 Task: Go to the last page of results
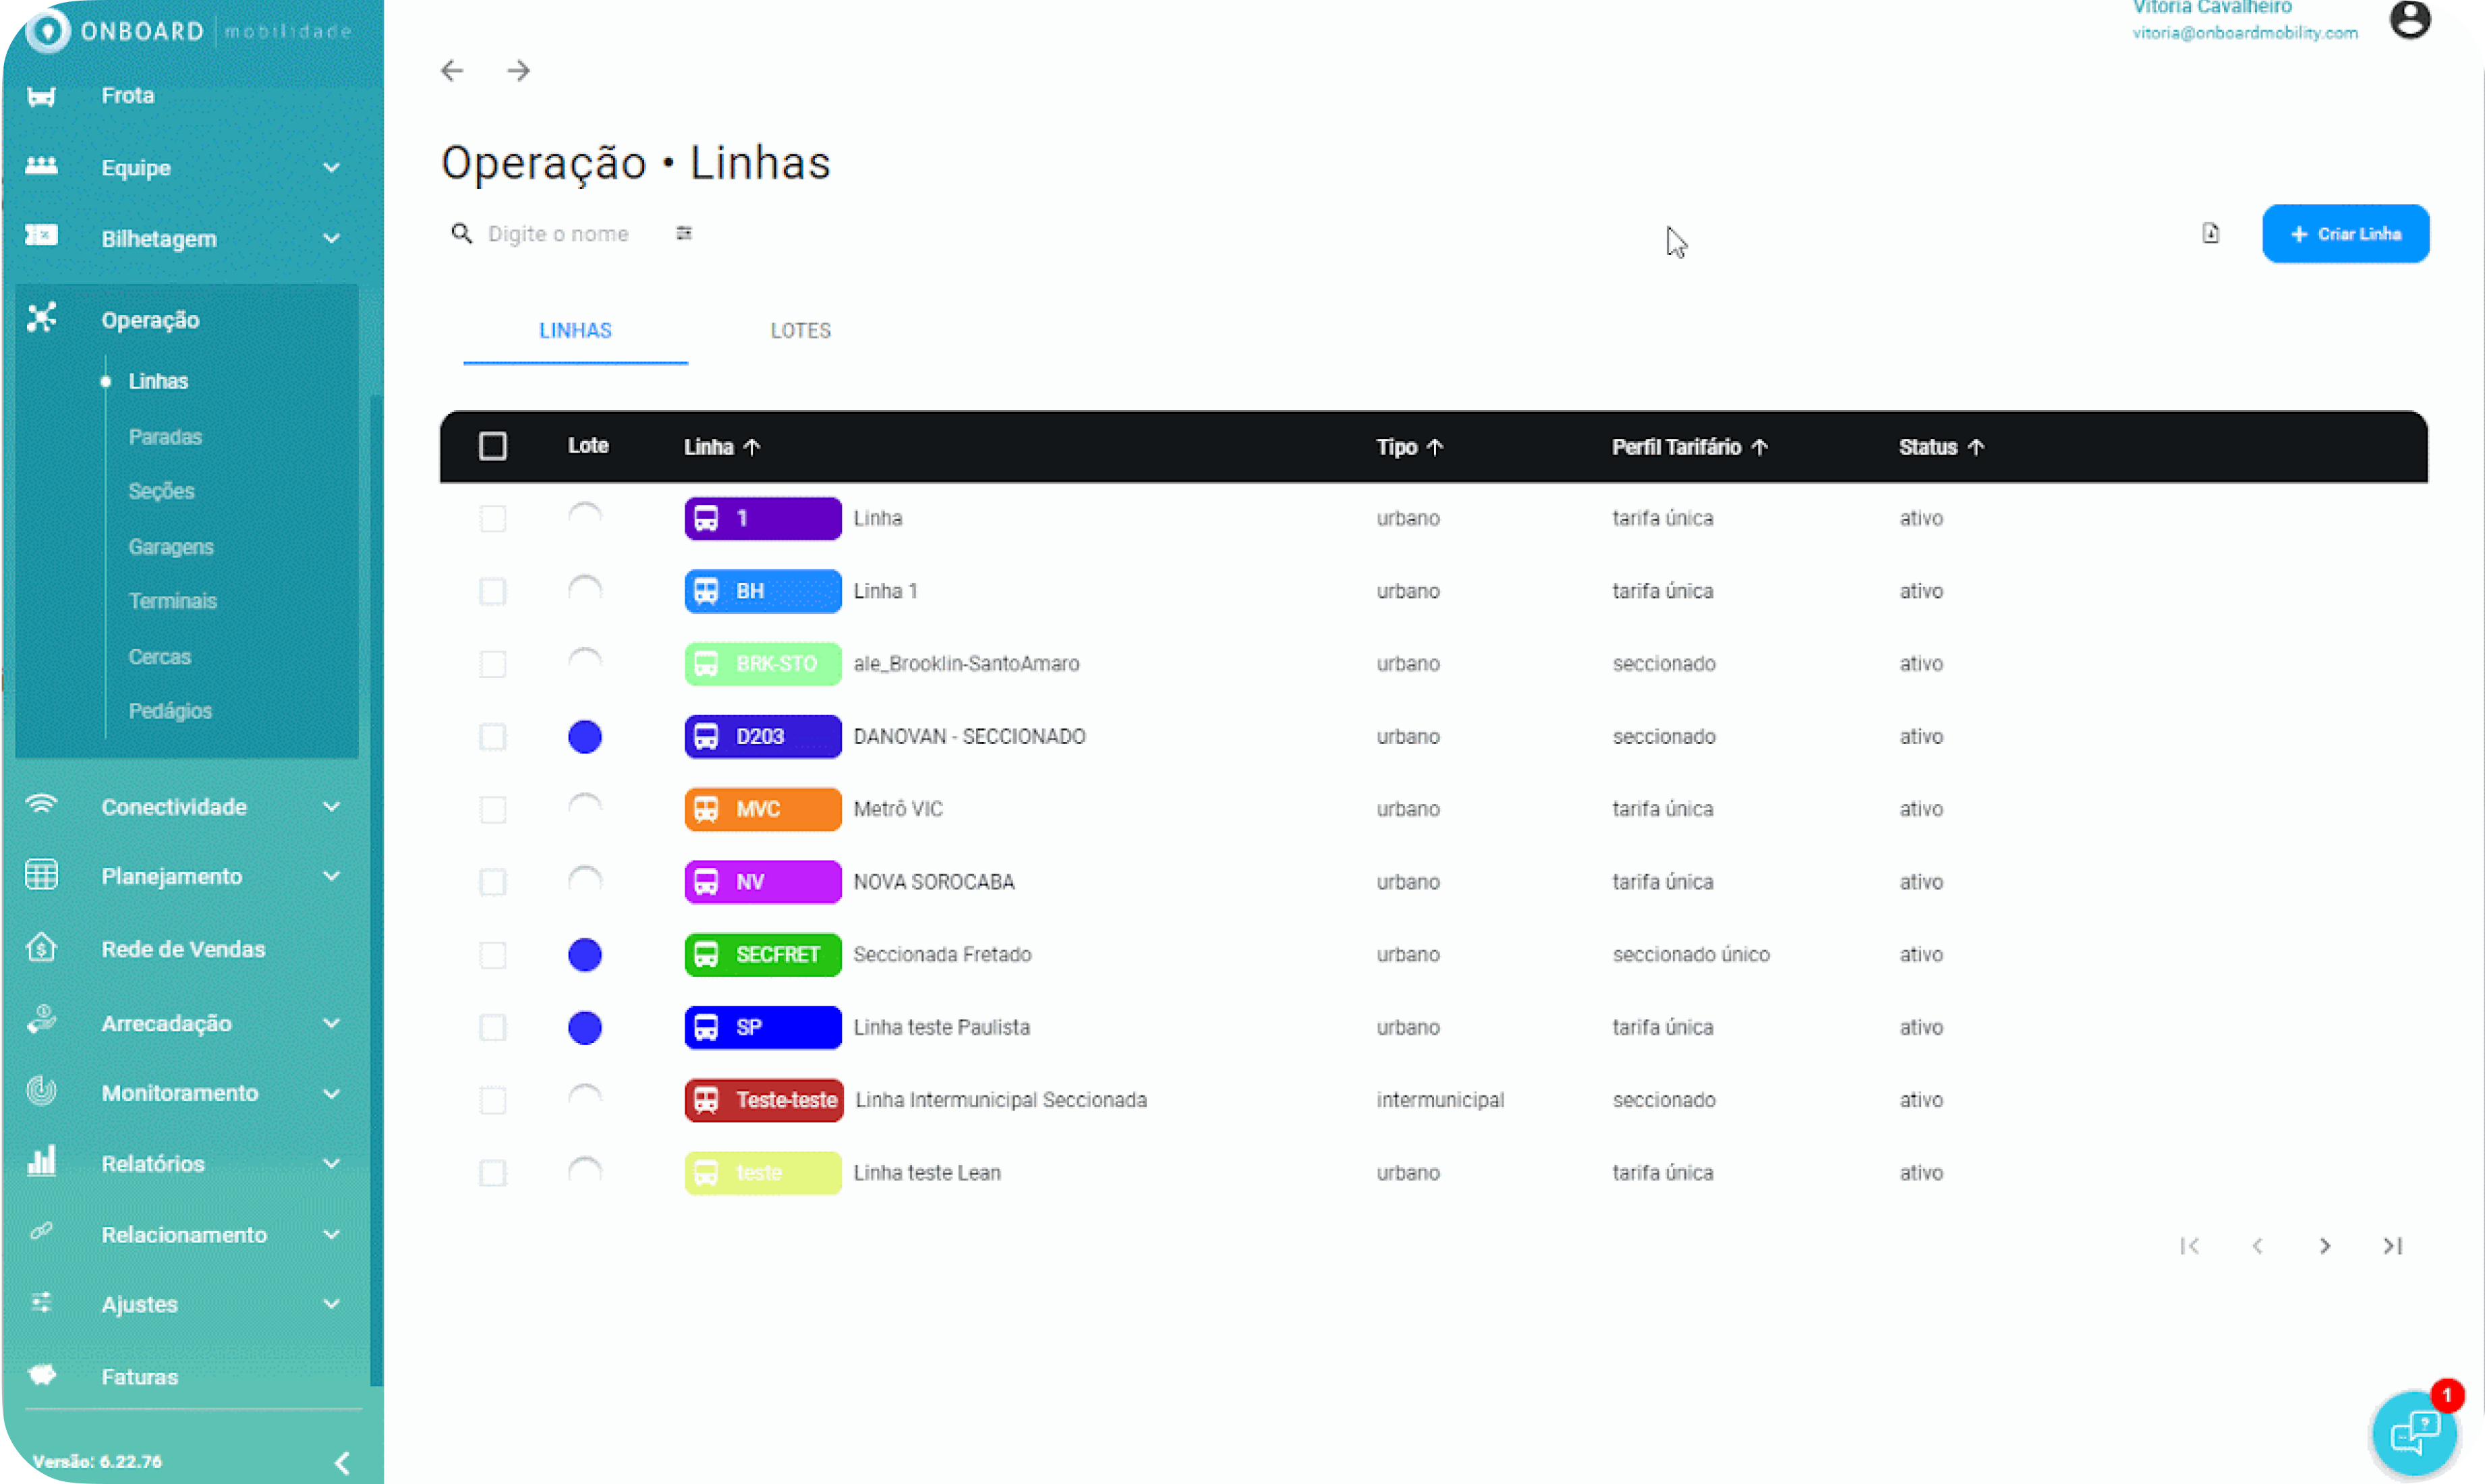pos(2393,1246)
